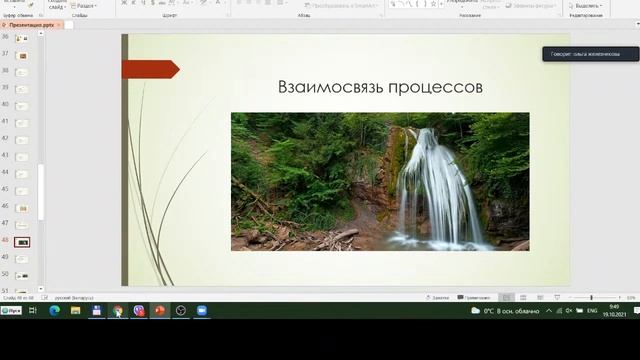
Task: Select slide 42 thumbnail
Action: 22,140
